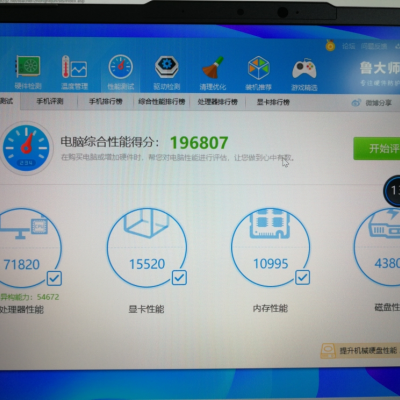Open the 硬件检测 hardware detection icon
The width and height of the screenshot is (400, 400).
tap(28, 66)
